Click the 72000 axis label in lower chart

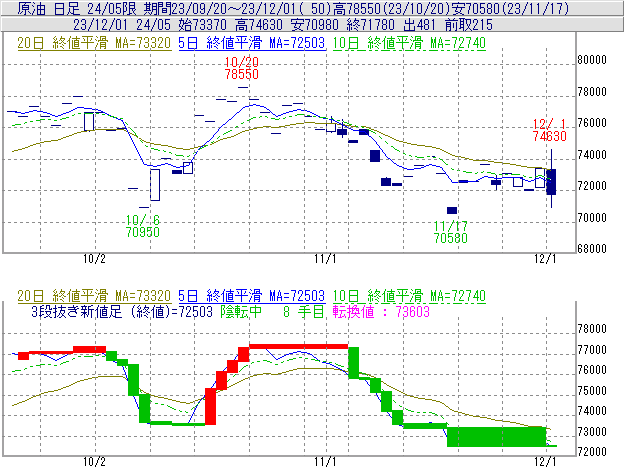[x=592, y=452]
